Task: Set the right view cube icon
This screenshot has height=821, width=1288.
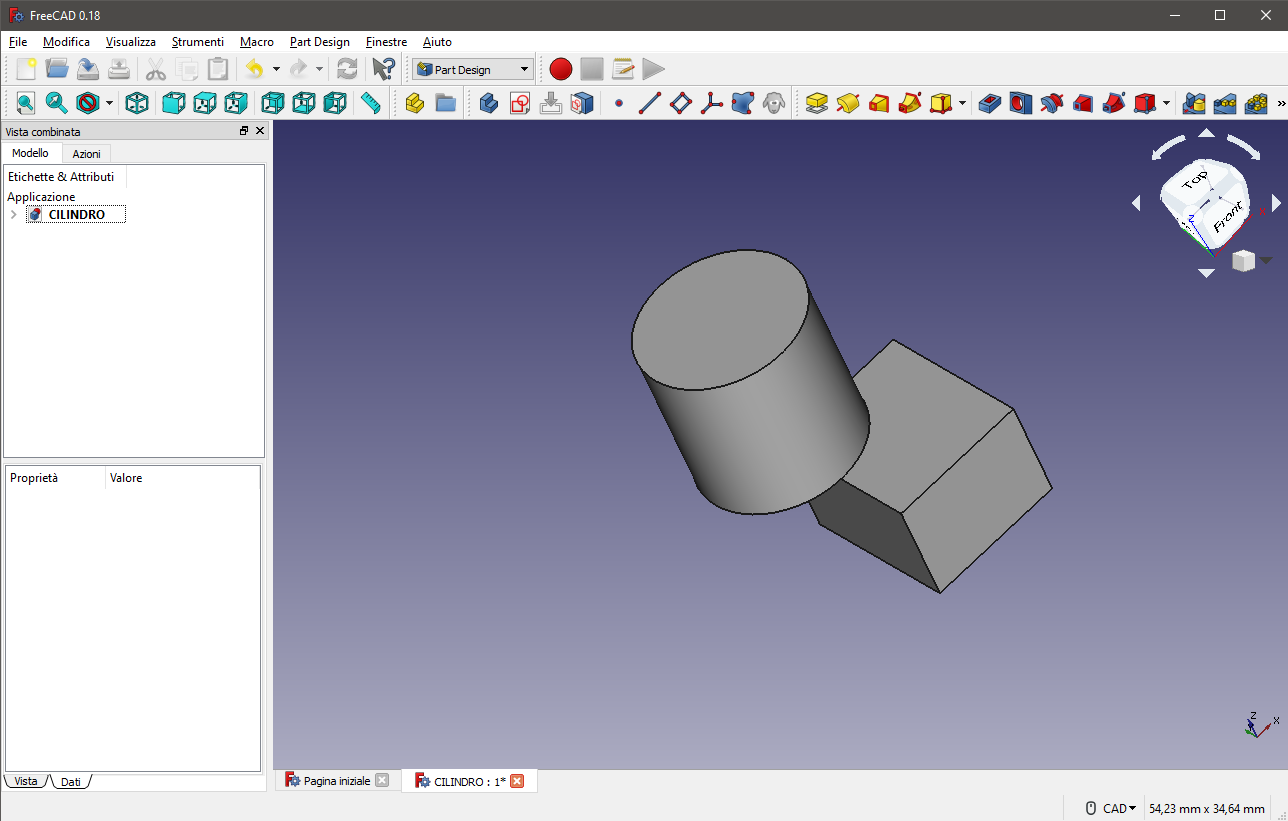Action: (x=236, y=103)
